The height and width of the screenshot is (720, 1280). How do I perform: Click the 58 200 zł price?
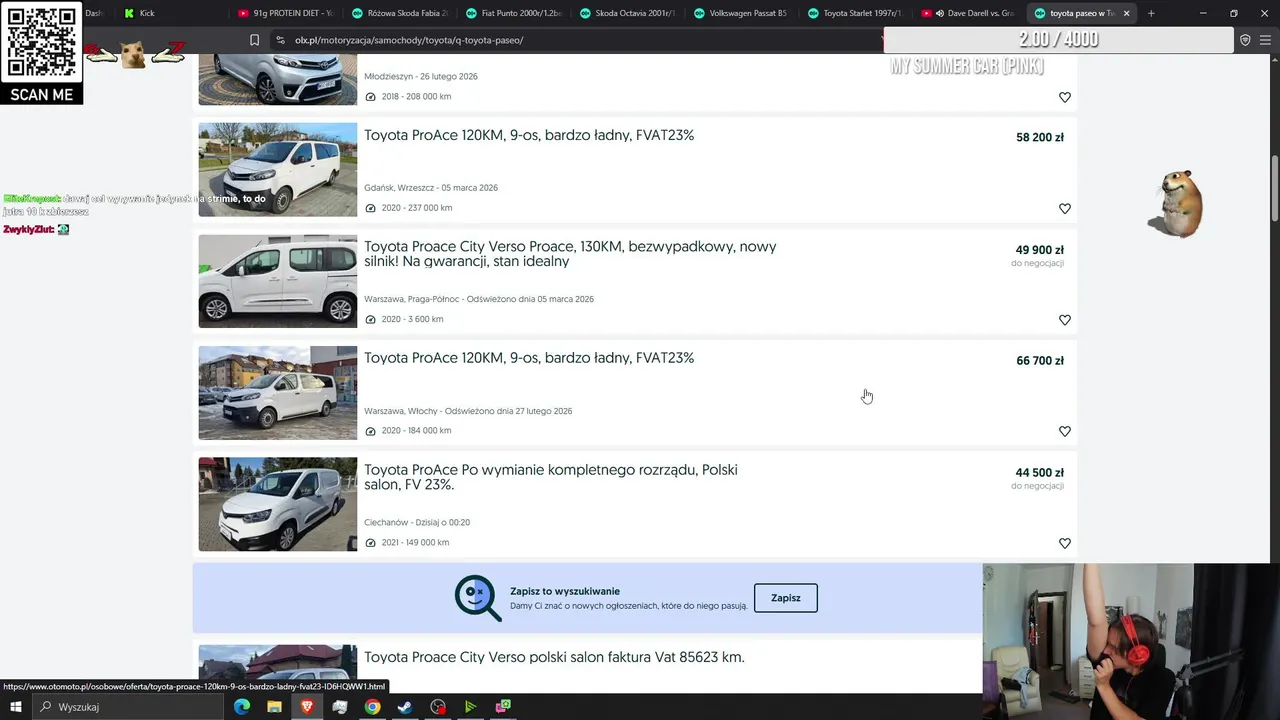point(1040,138)
